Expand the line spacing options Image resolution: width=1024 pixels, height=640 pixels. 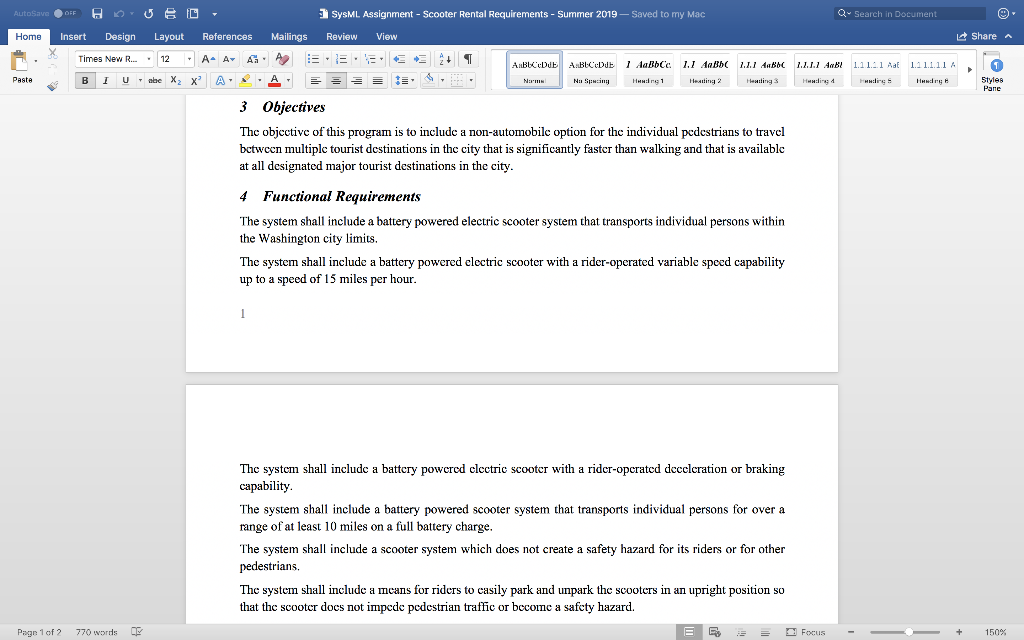tap(413, 79)
